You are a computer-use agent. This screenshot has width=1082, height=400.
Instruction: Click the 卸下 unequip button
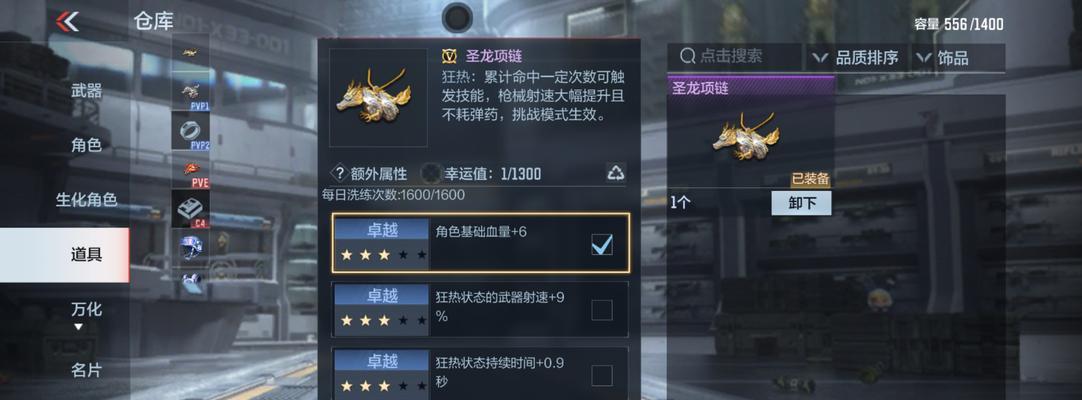click(x=801, y=203)
